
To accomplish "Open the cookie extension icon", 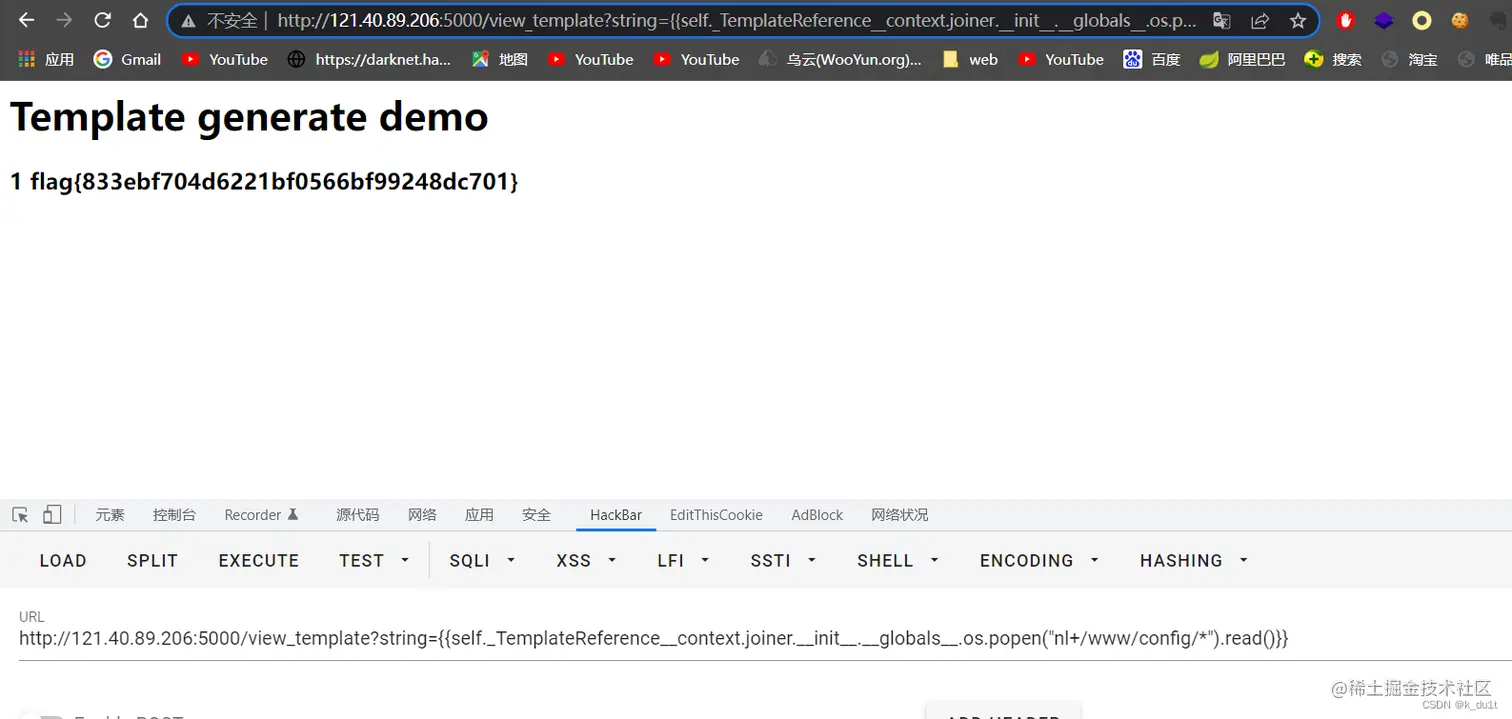I will [x=1460, y=20].
